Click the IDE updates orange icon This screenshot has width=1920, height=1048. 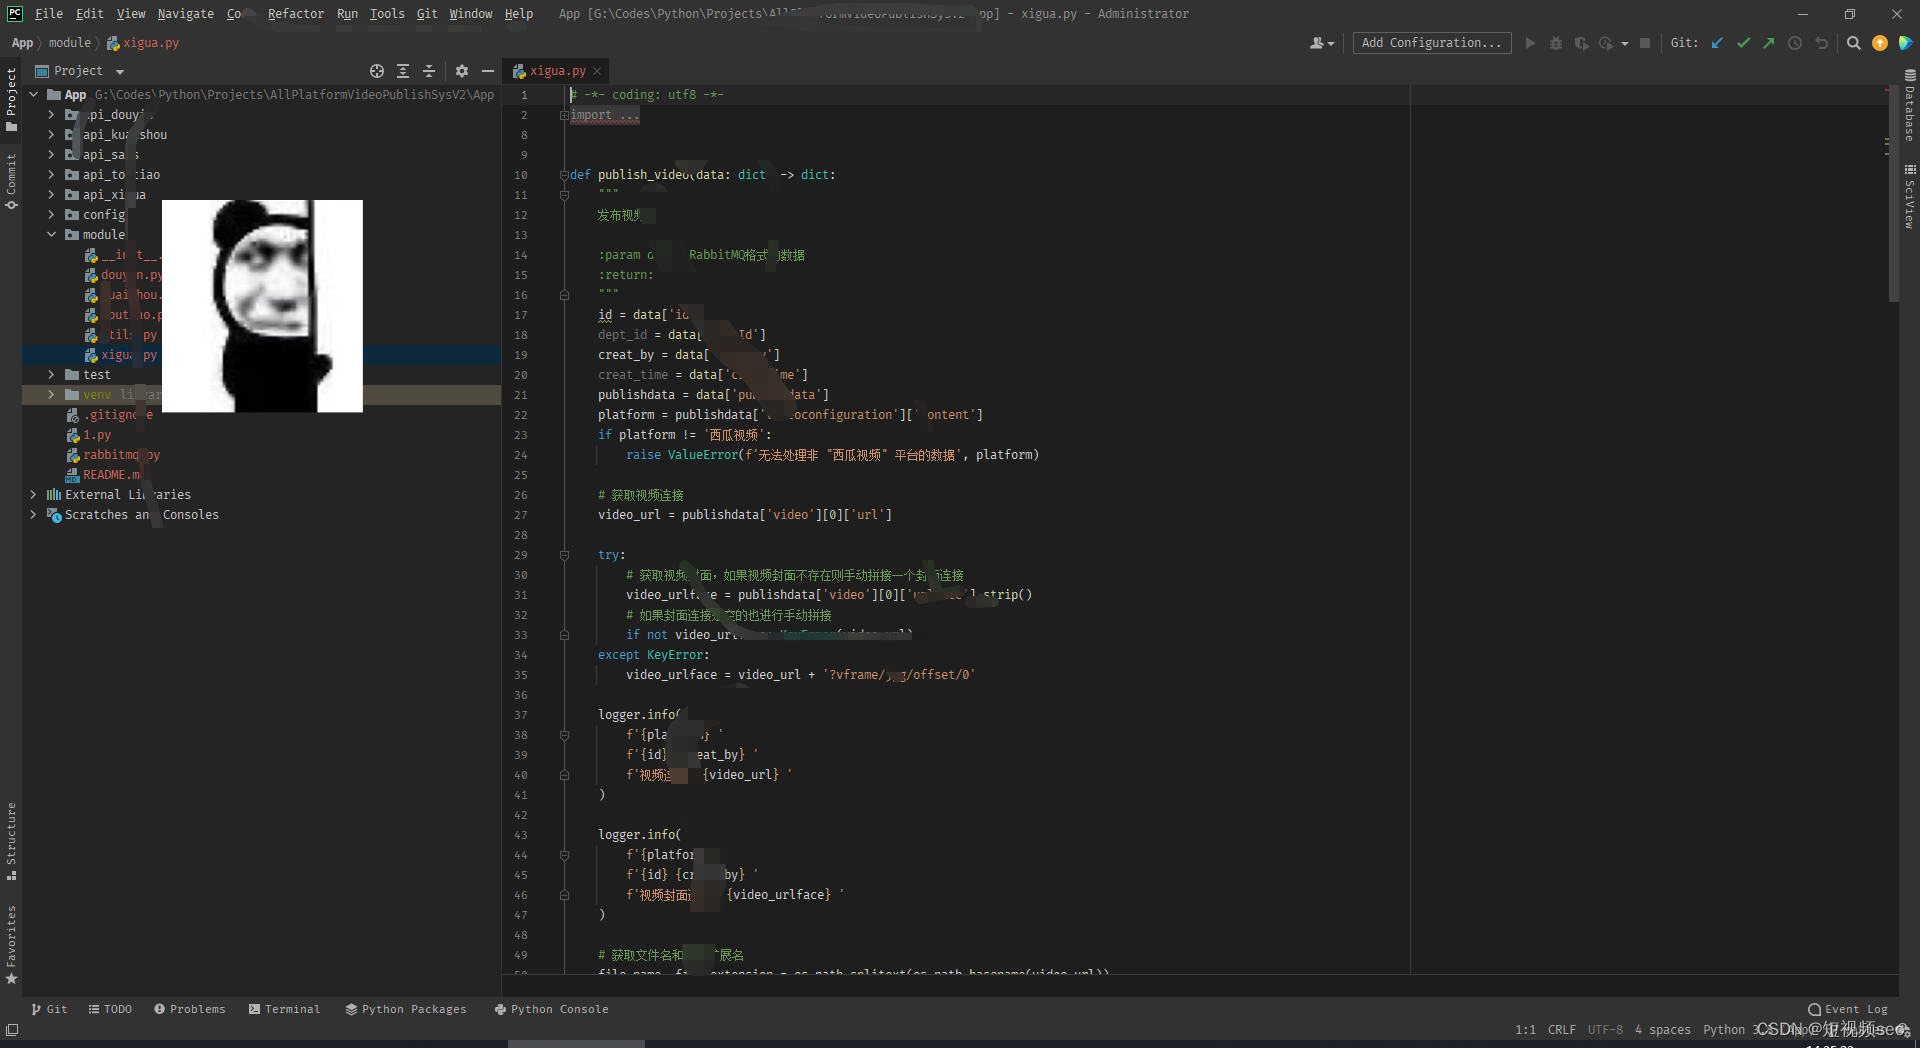coord(1880,43)
